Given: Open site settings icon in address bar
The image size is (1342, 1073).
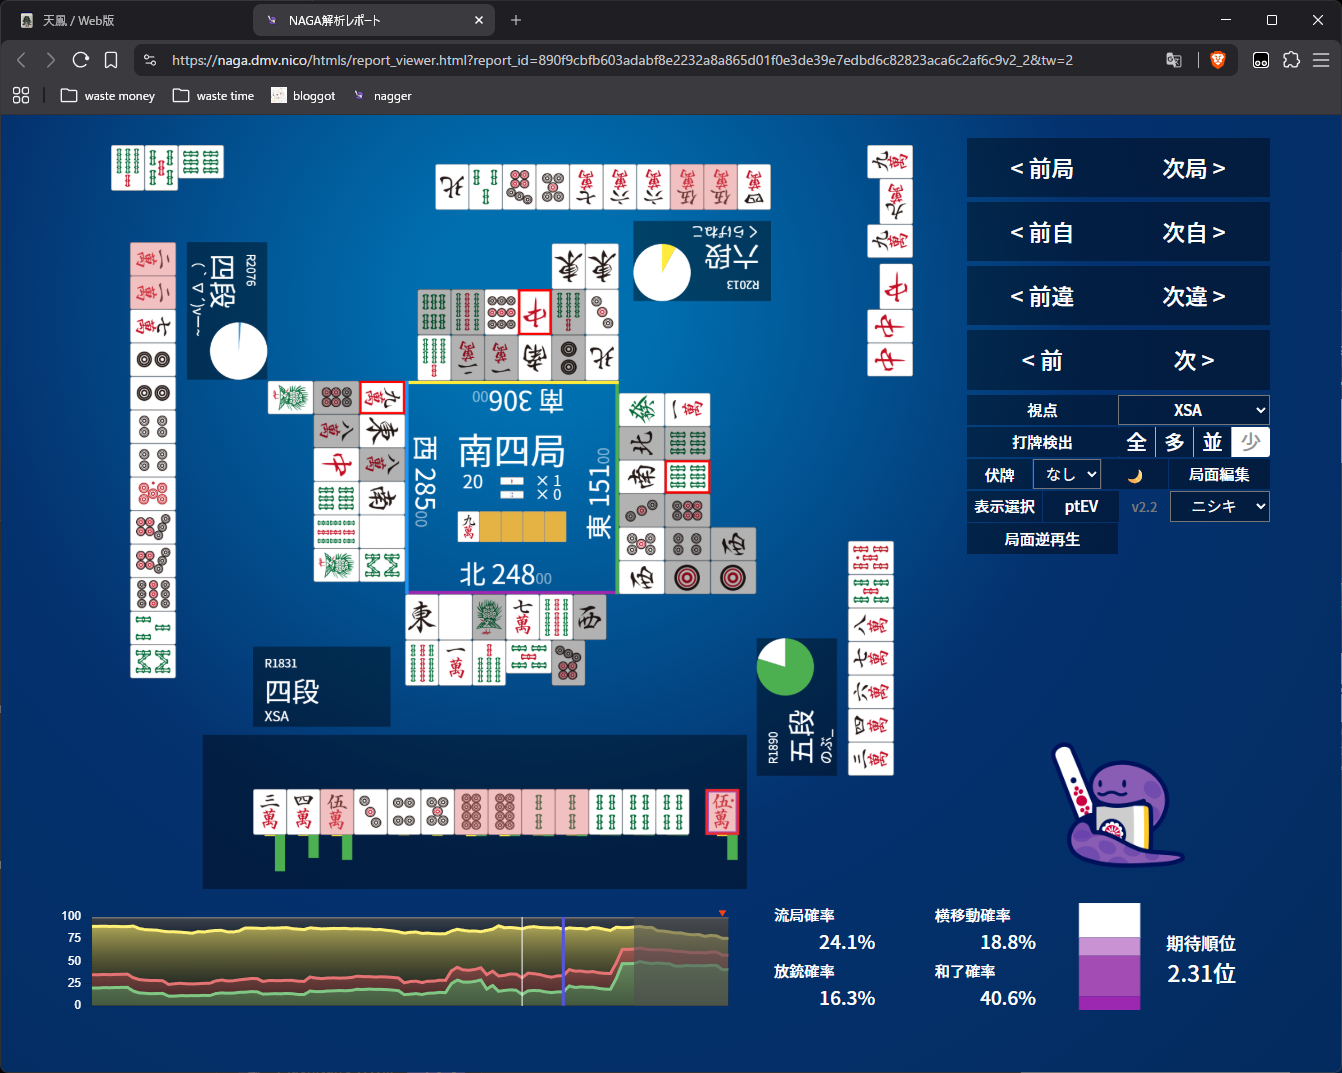Looking at the screenshot, I should [x=150, y=60].
